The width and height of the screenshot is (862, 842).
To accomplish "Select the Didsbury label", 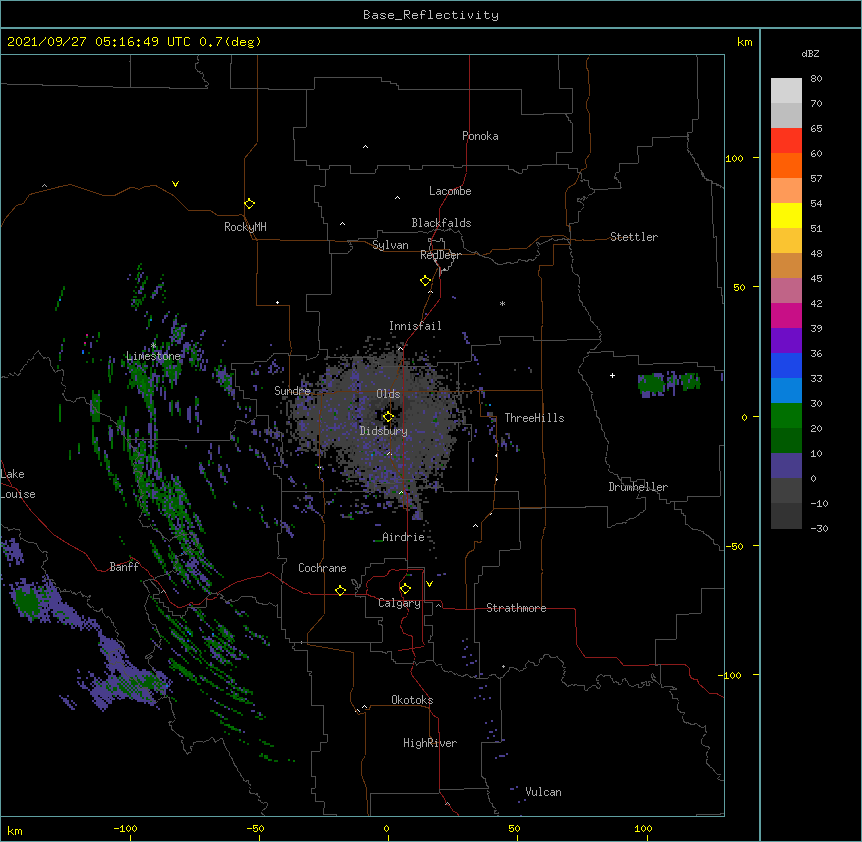I will click(x=384, y=431).
